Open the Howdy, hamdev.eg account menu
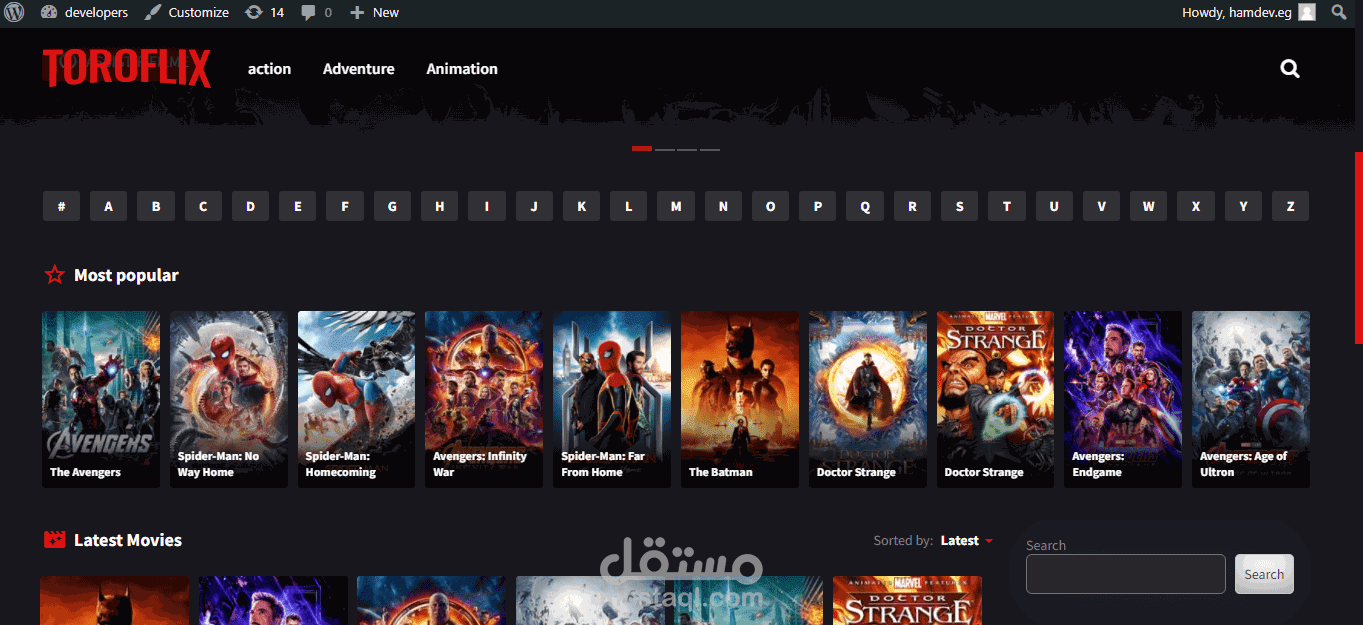The width and height of the screenshot is (1363, 625). pyautogui.click(x=1248, y=12)
